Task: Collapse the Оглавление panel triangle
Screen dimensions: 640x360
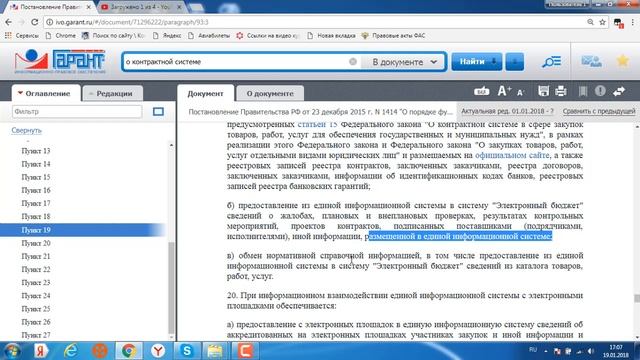Action: (20, 93)
